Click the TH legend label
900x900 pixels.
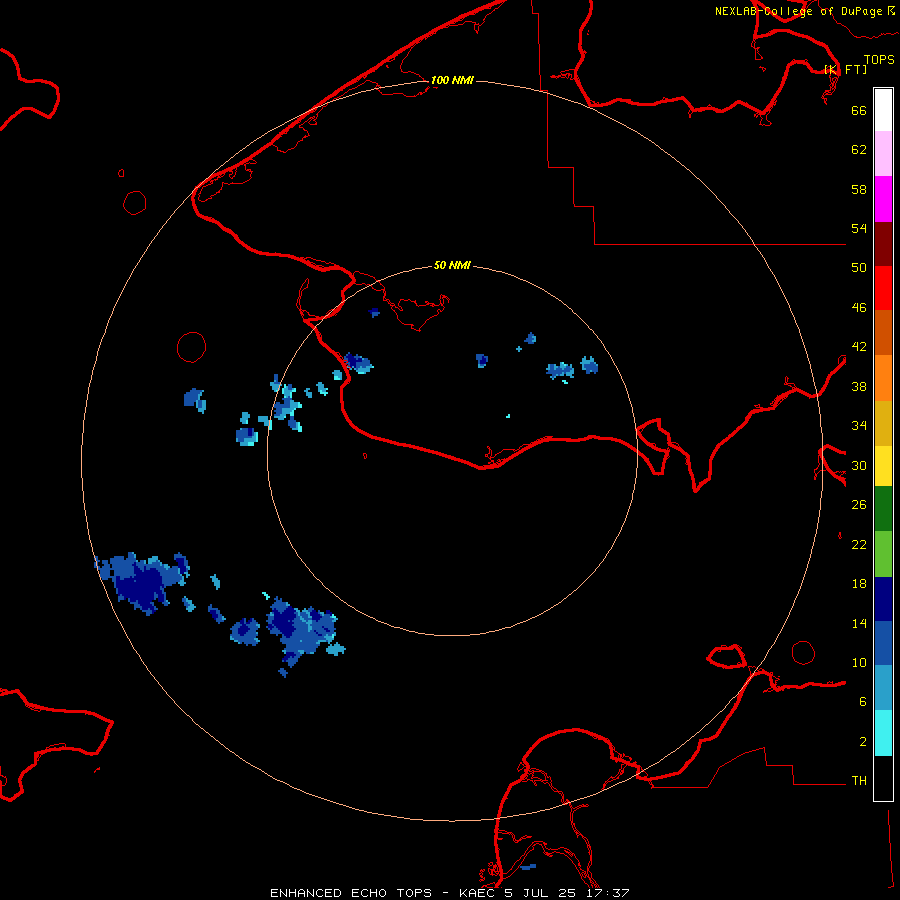pos(859,781)
